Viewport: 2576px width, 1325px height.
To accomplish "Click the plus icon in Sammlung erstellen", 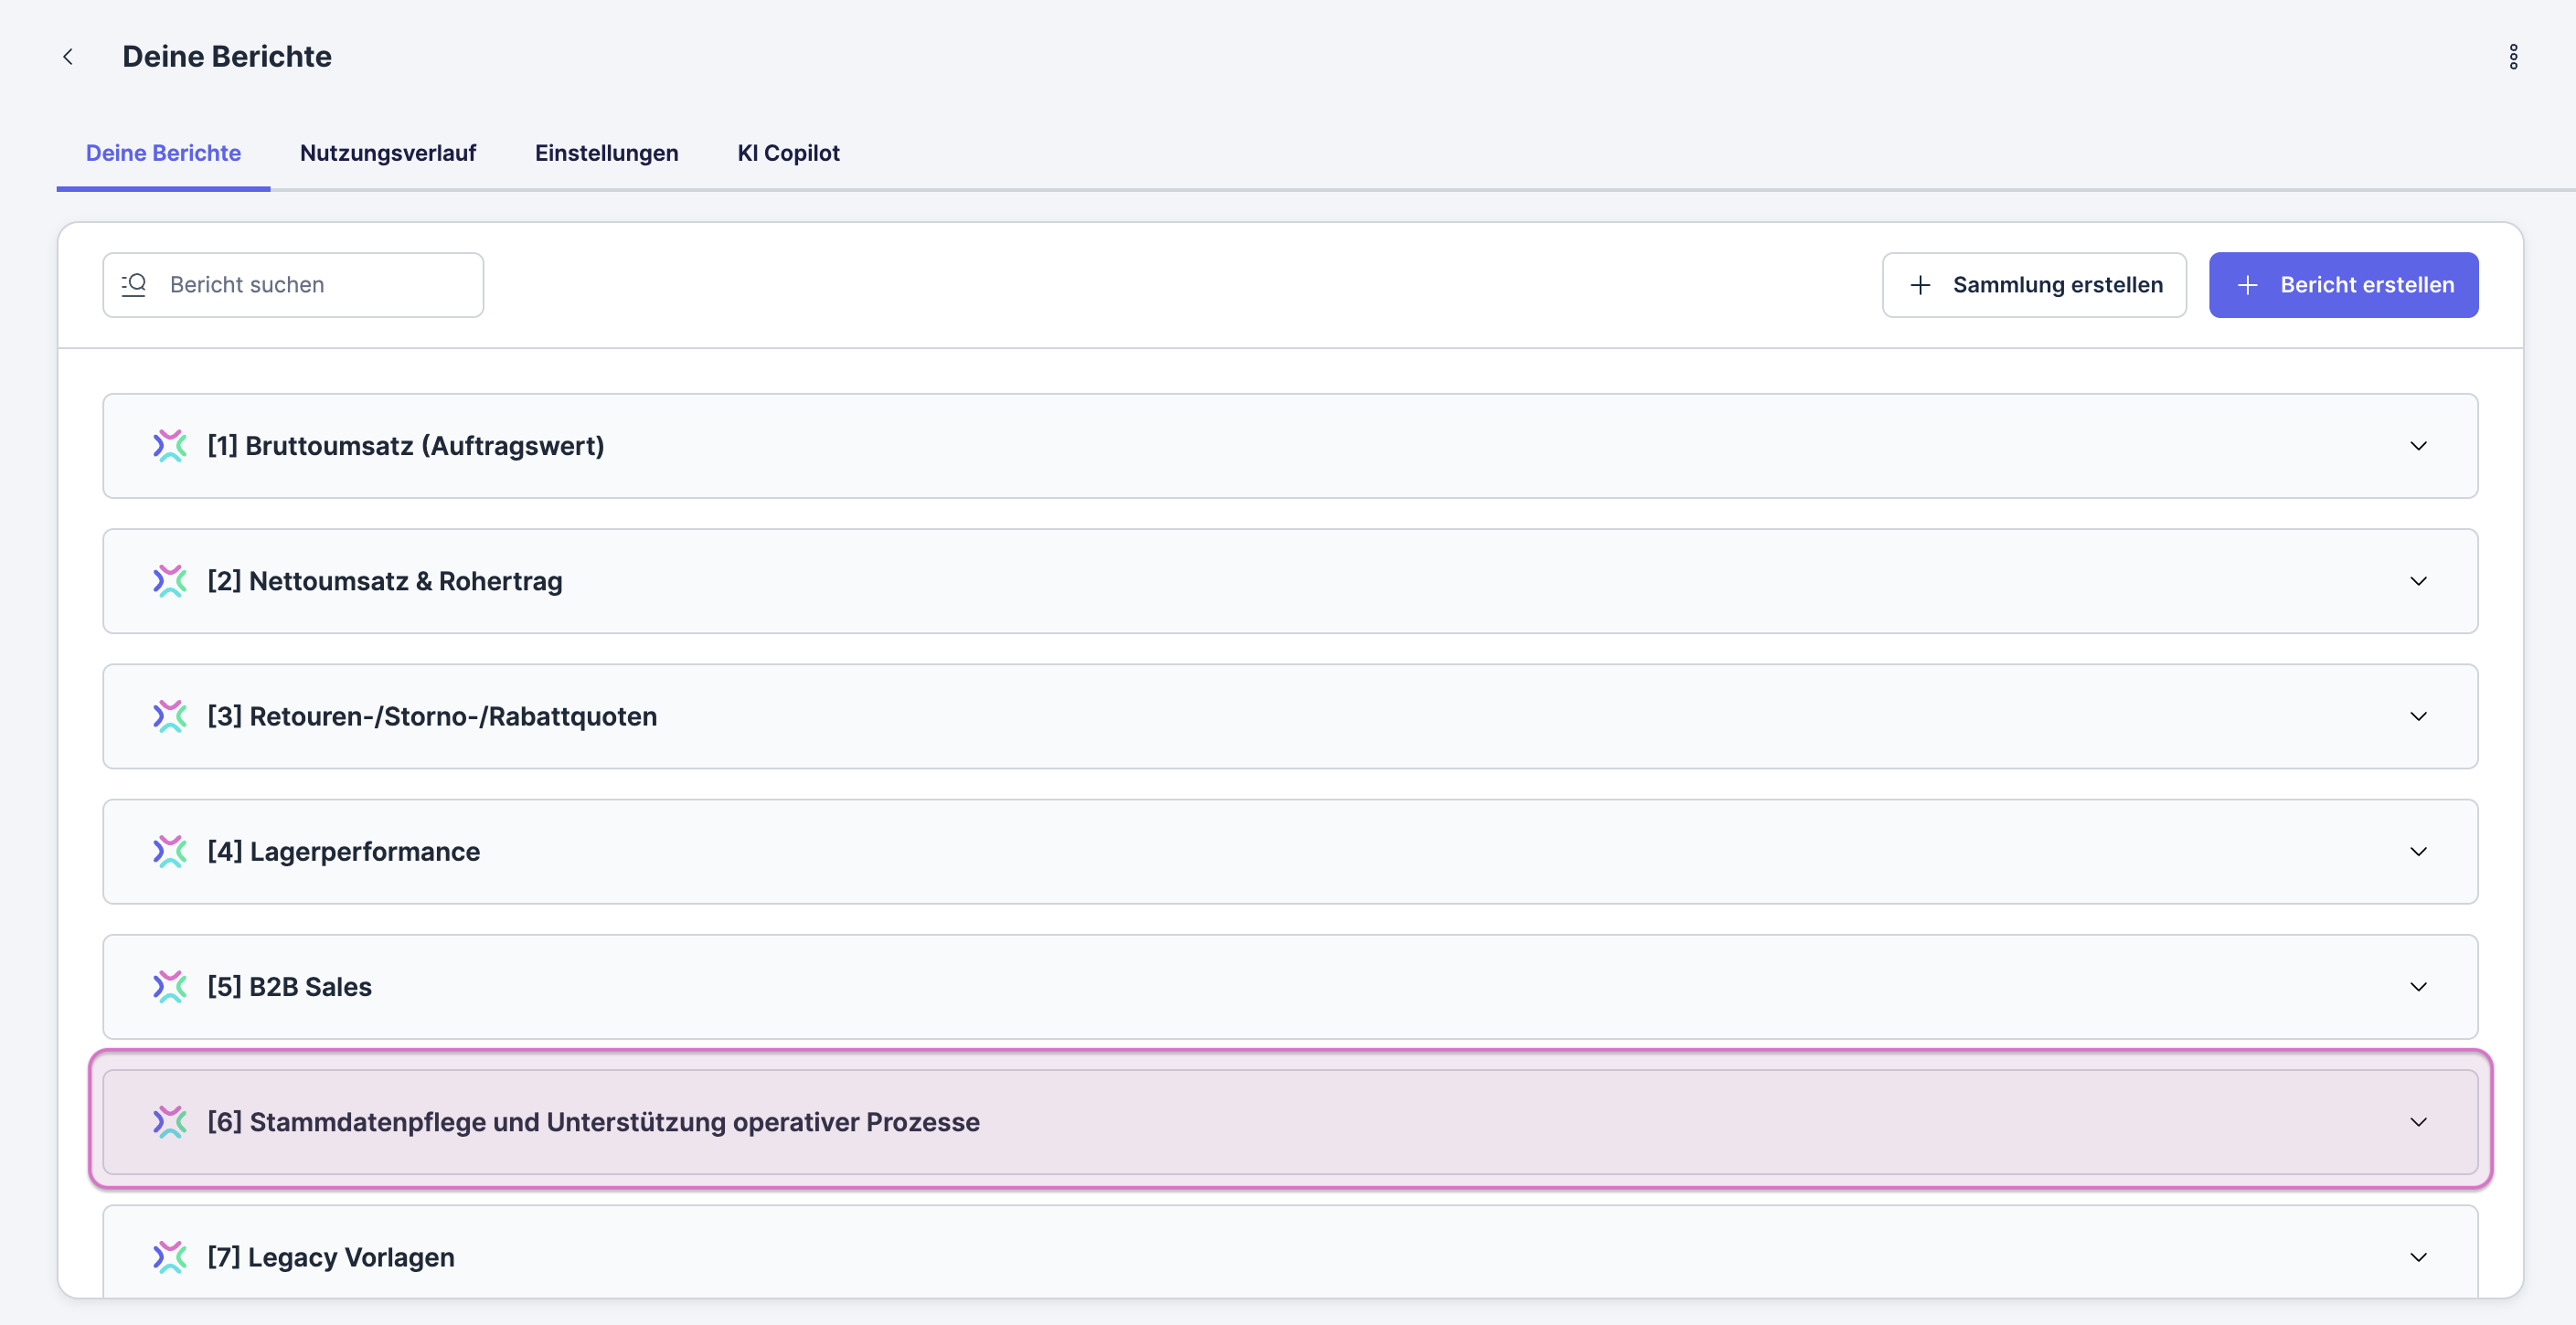I will [x=1920, y=285].
